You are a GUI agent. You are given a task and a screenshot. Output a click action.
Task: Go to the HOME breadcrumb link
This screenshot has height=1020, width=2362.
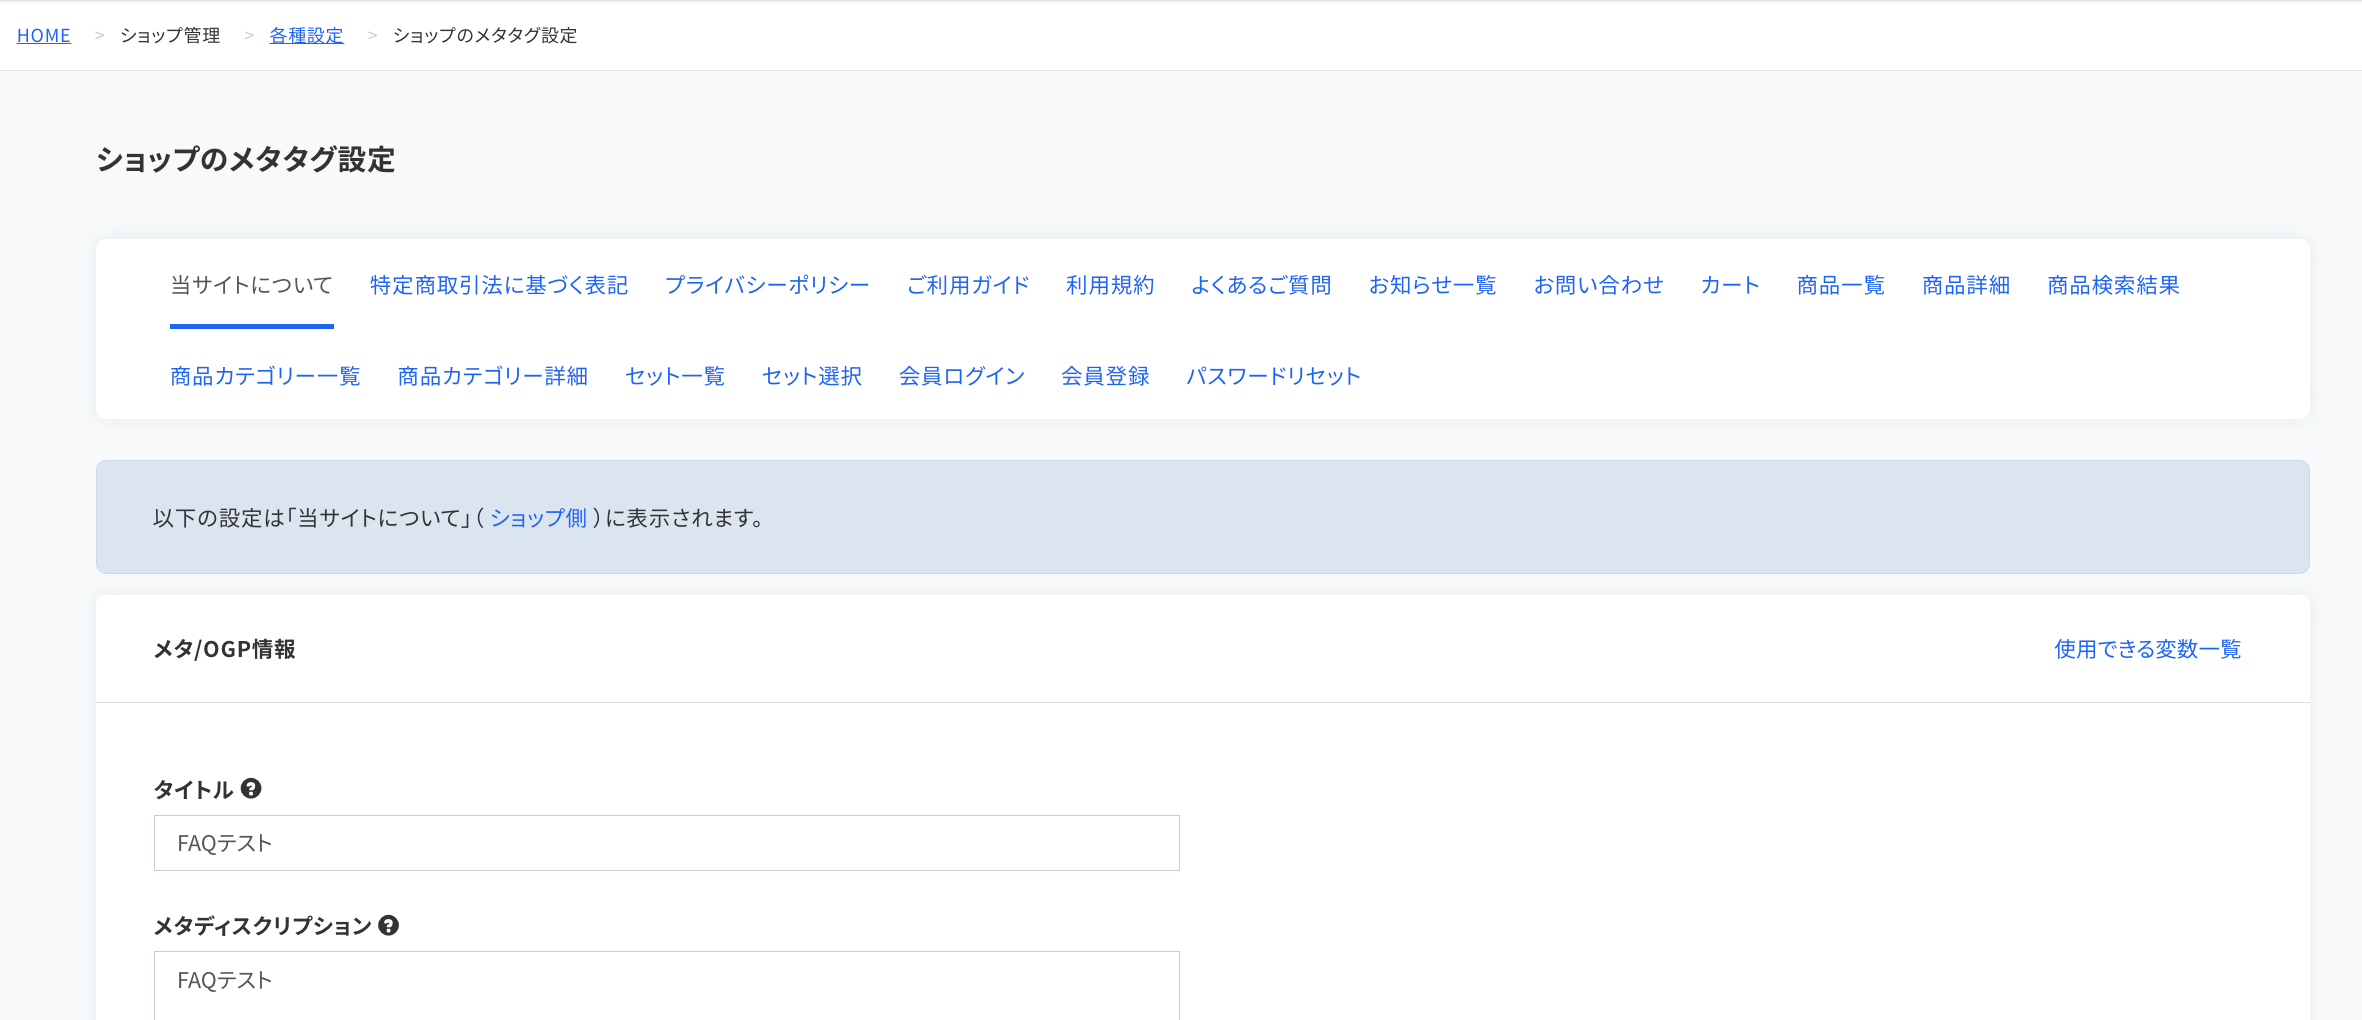pyautogui.click(x=44, y=35)
